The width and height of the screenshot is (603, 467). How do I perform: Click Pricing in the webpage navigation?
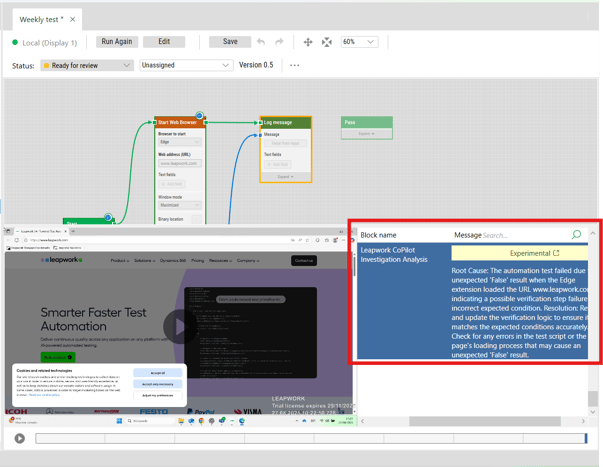198,260
